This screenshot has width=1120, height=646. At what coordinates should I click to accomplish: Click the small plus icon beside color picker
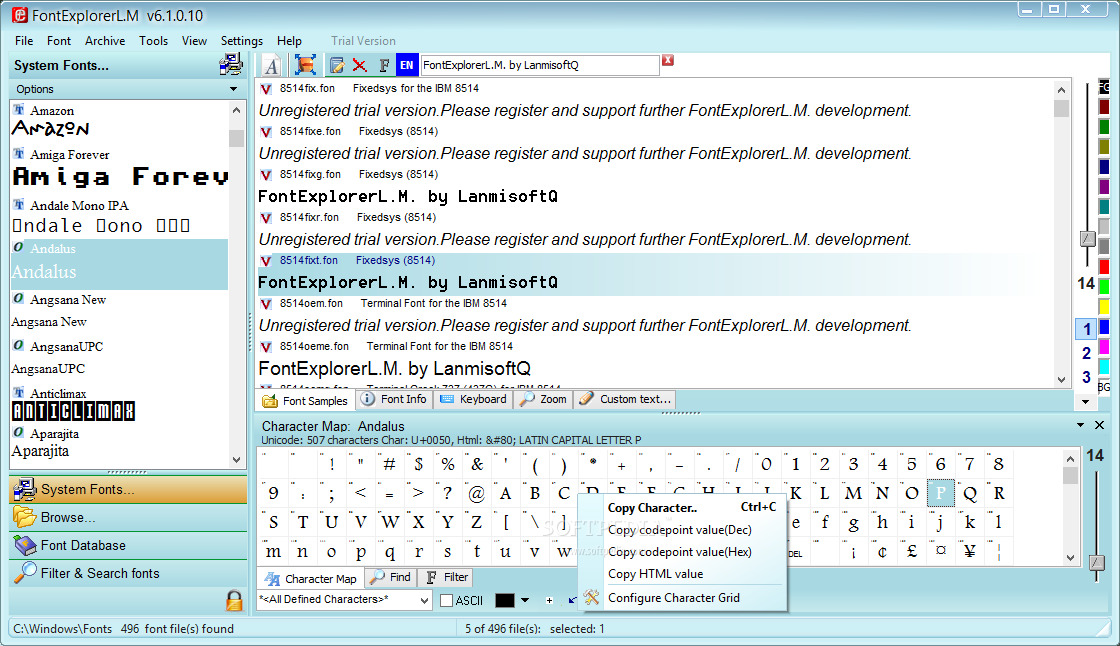coord(549,600)
